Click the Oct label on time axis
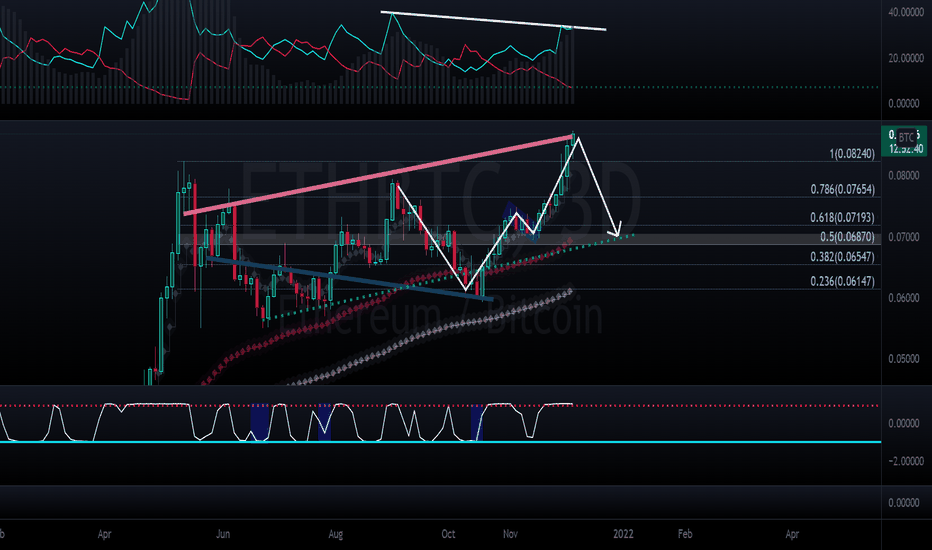The width and height of the screenshot is (932, 550). click(448, 534)
